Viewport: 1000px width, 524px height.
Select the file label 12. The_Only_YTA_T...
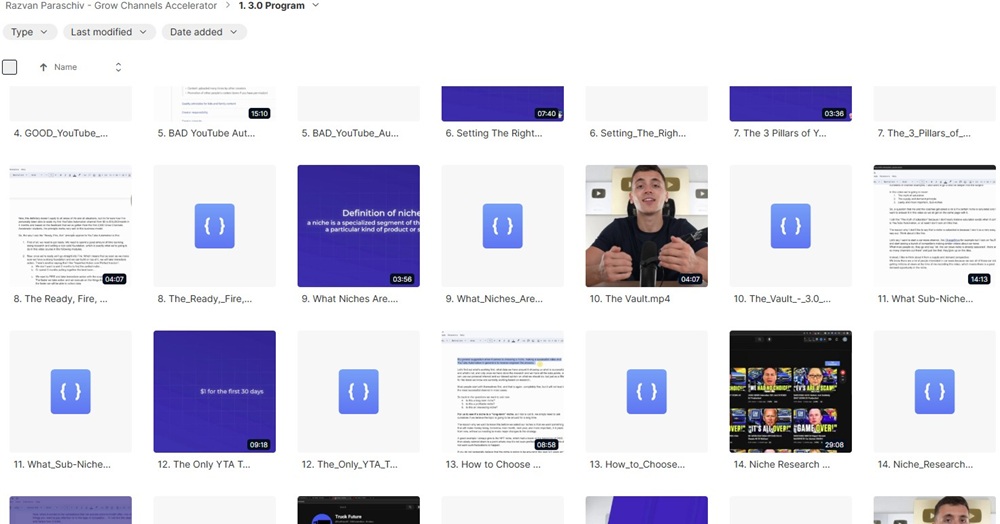(349, 465)
